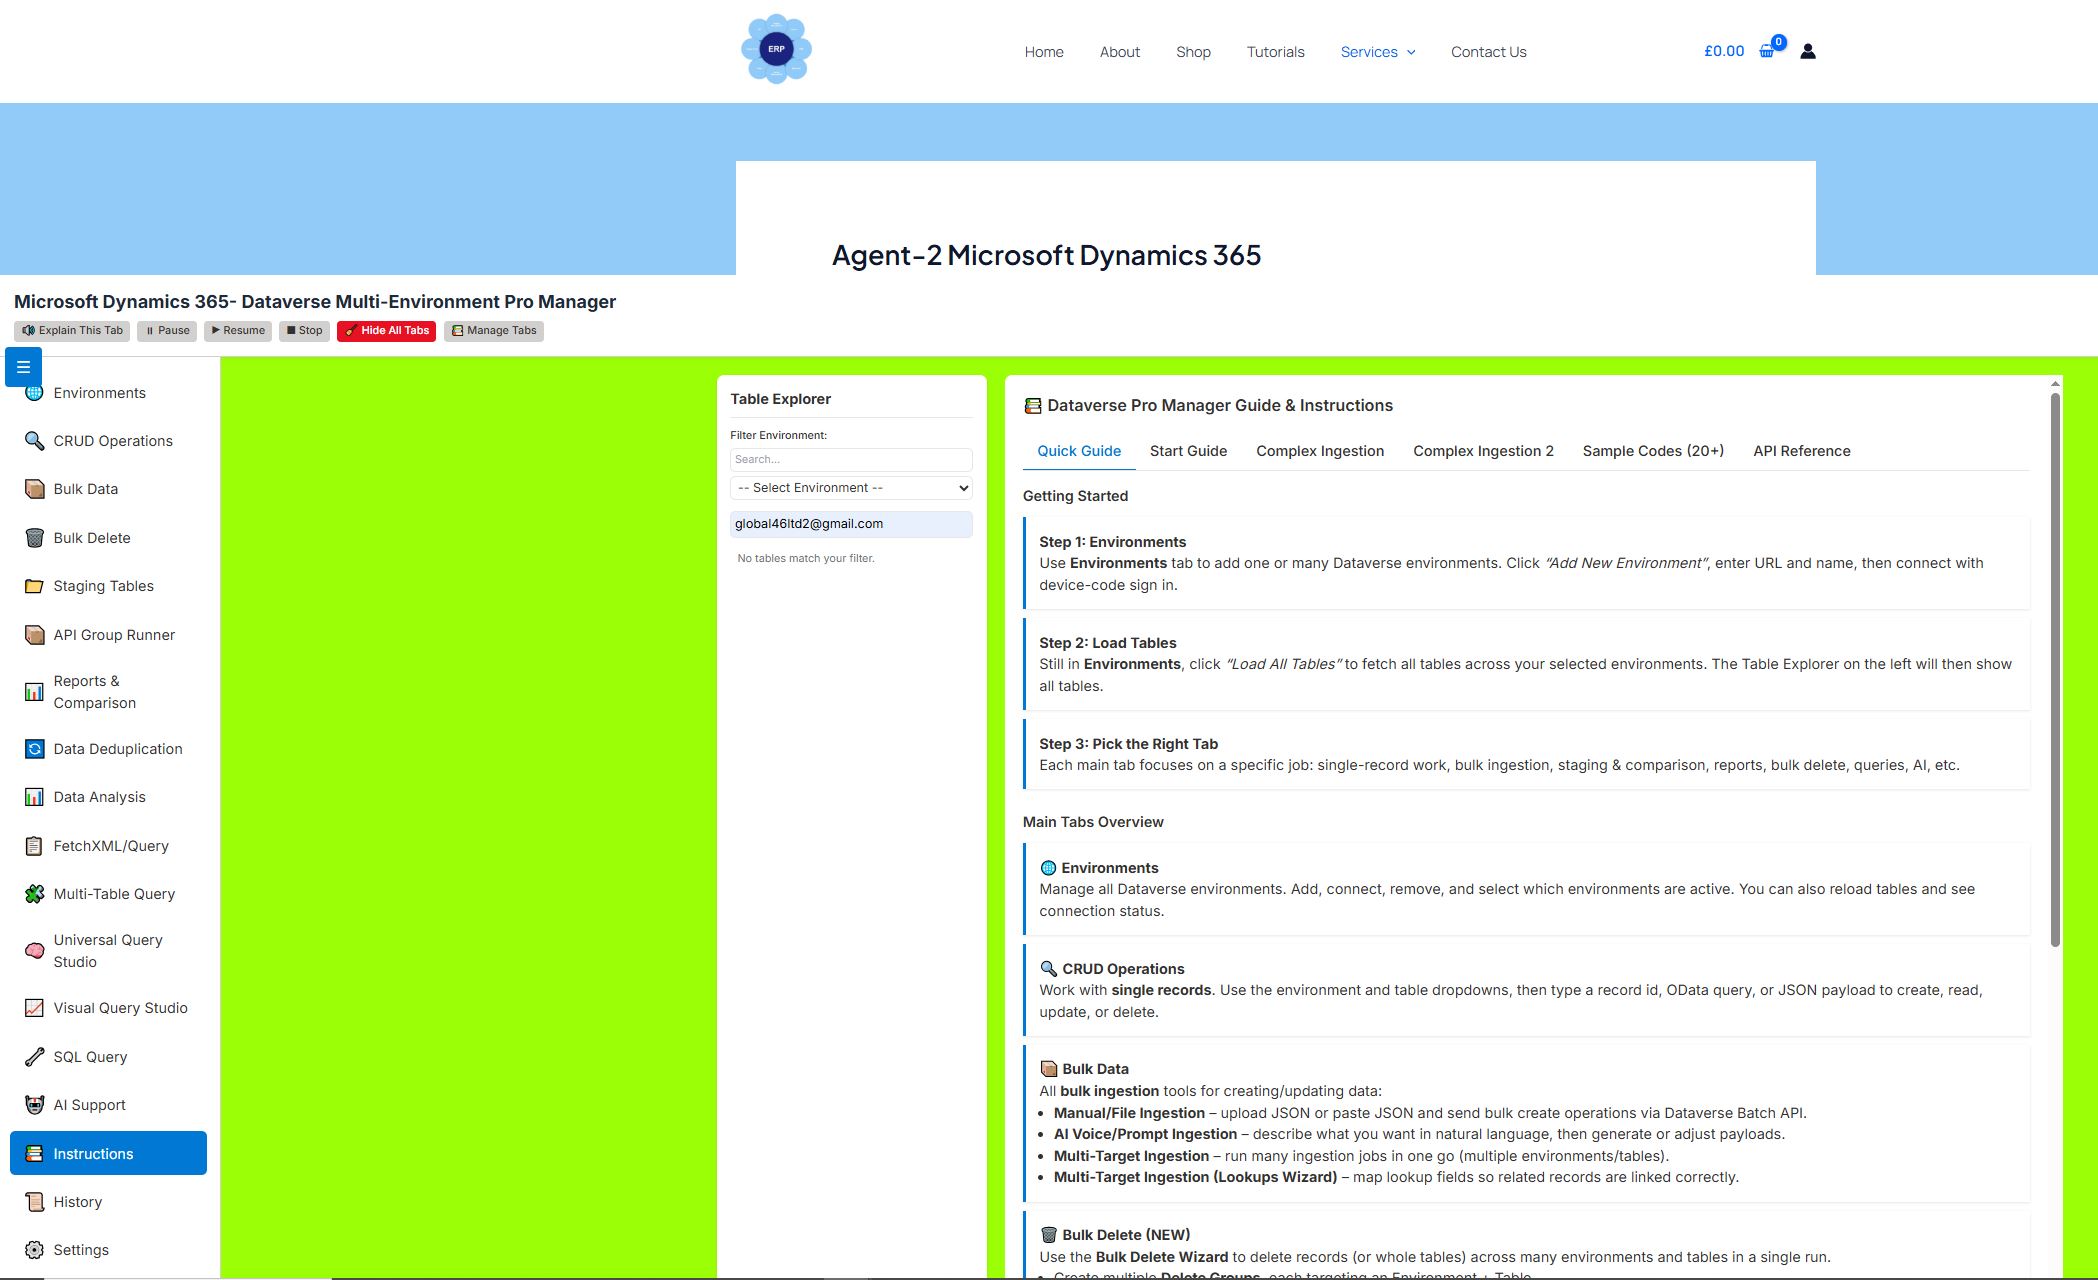
Task: Open the Services navigation dropdown
Action: (1378, 51)
